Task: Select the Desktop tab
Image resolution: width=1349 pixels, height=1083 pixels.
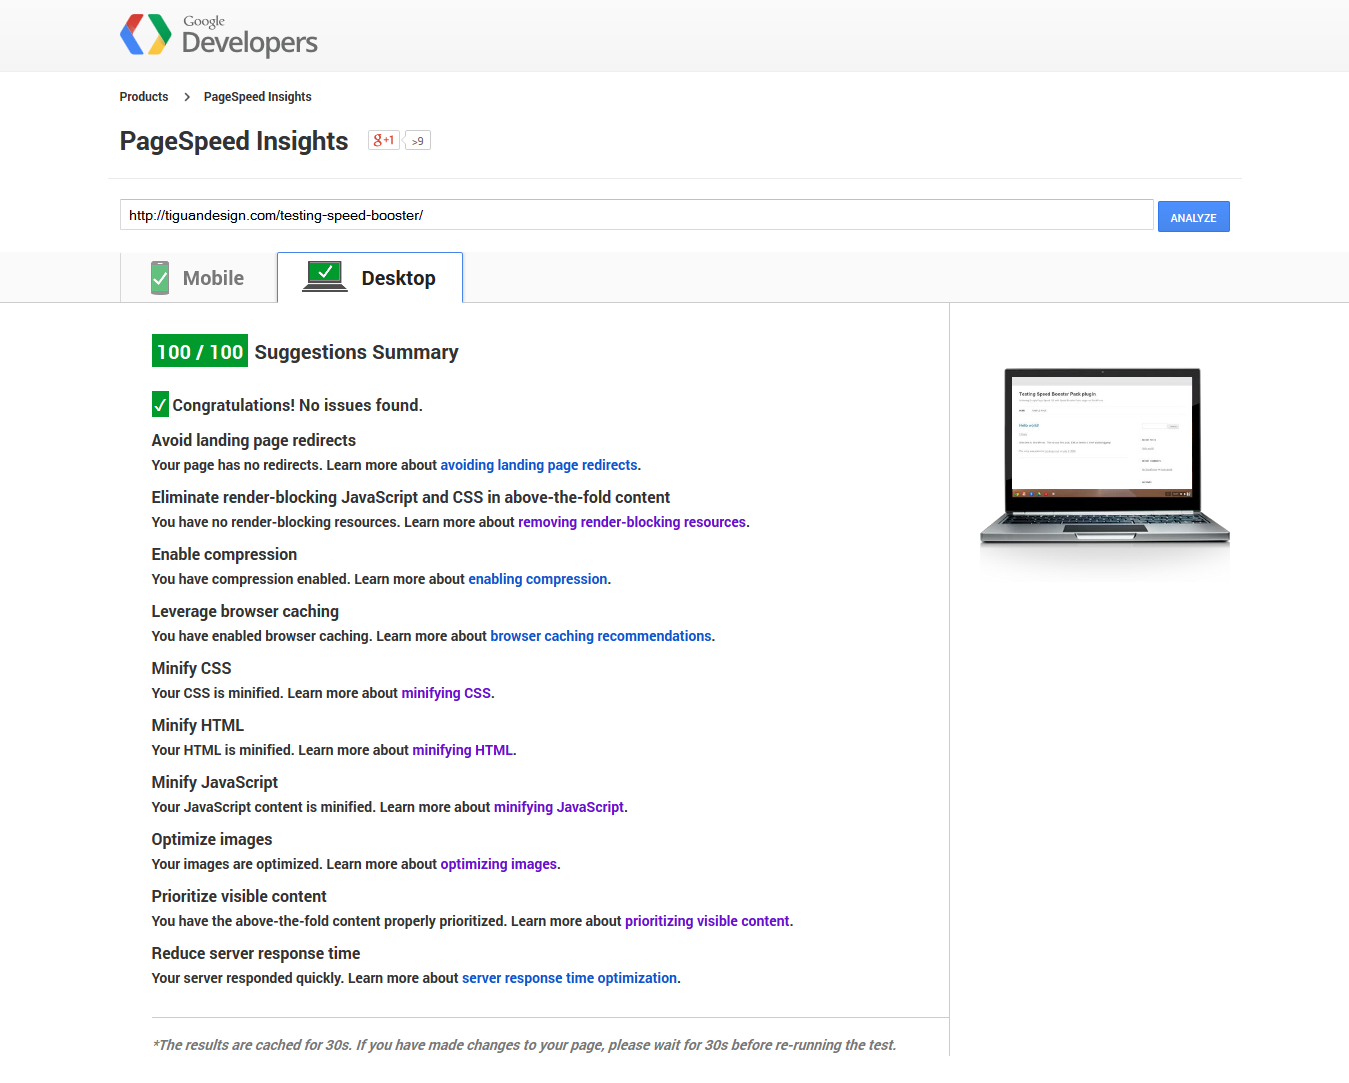Action: [370, 278]
